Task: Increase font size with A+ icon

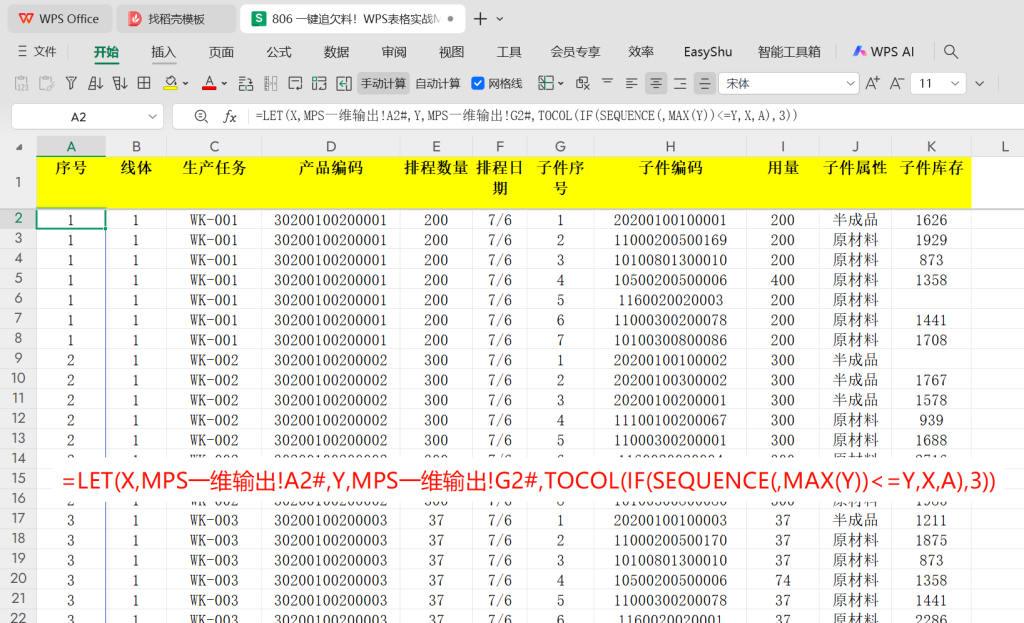Action: 872,83
